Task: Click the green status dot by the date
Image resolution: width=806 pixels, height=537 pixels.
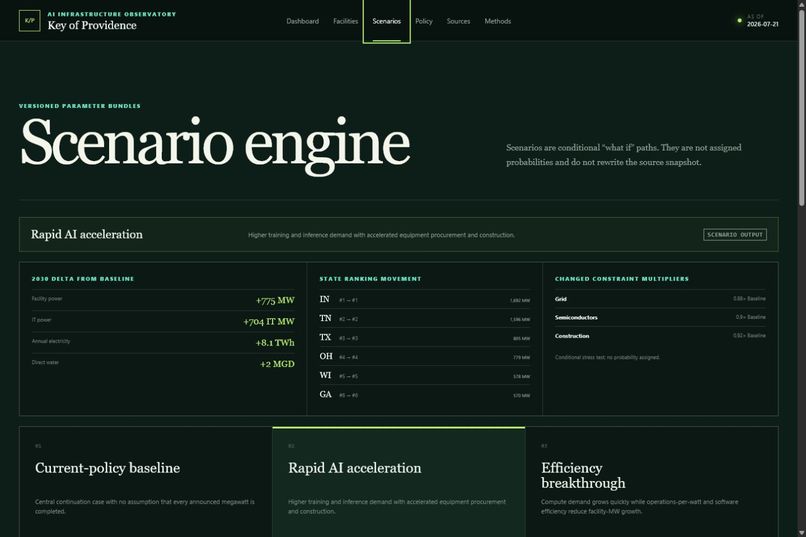Action: pos(740,21)
